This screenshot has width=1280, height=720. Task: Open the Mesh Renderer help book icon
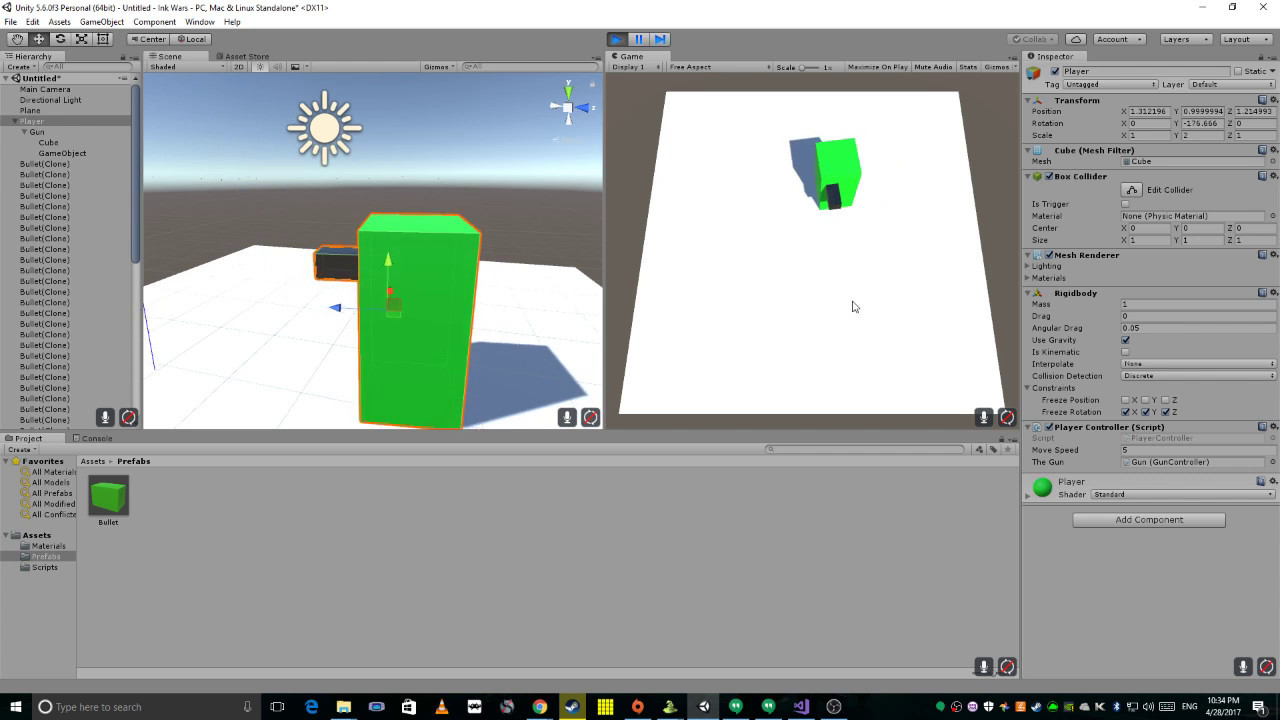point(1262,255)
